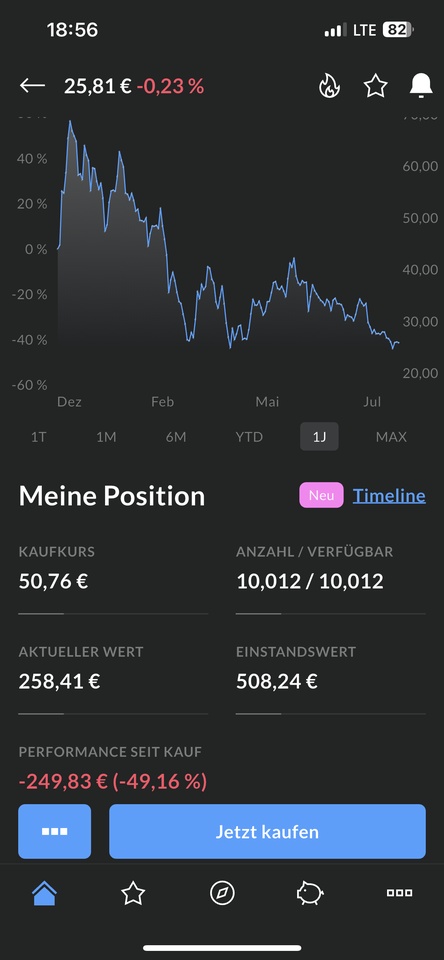Switch chart to YTD range
Image resolution: width=444 pixels, height=960 pixels.
[249, 437]
